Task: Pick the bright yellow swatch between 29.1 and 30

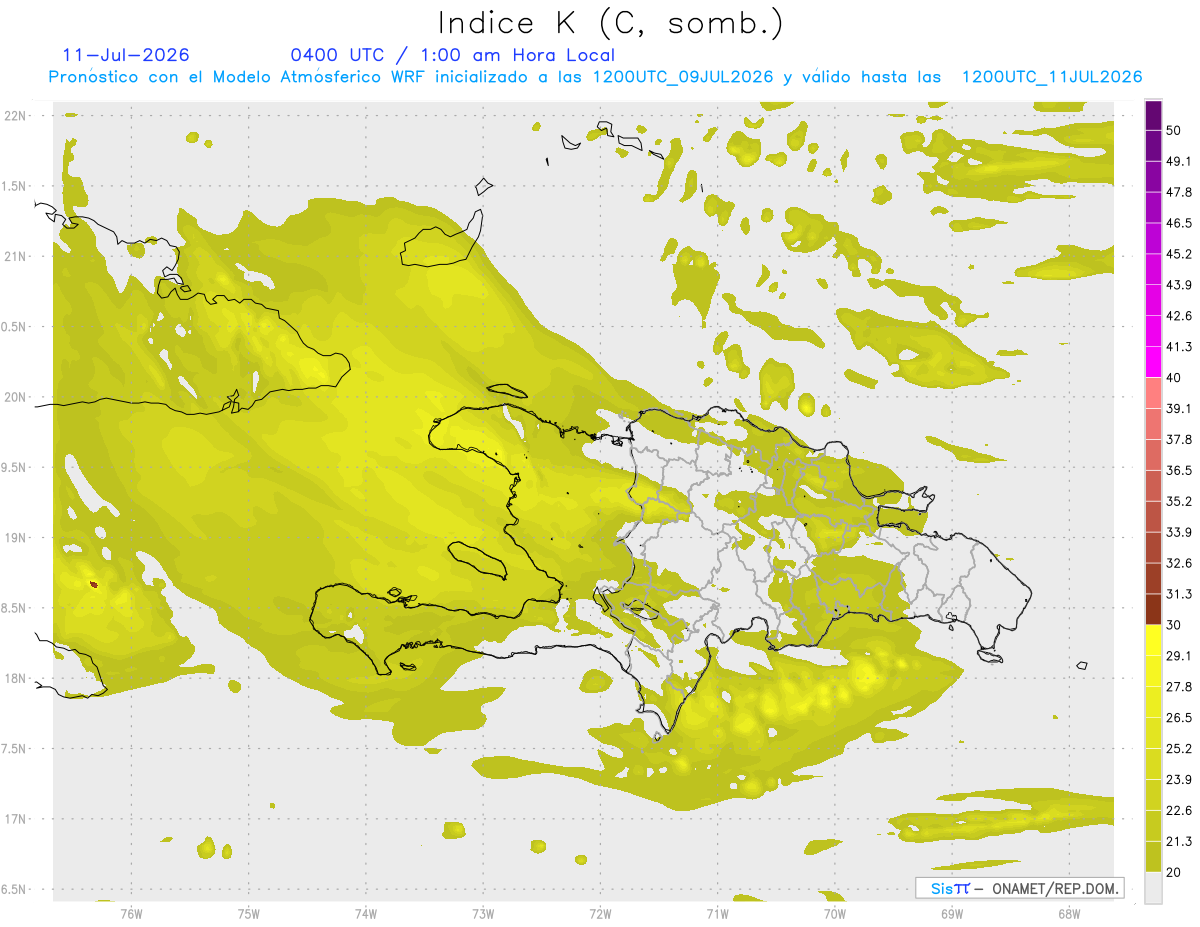Action: [1153, 640]
